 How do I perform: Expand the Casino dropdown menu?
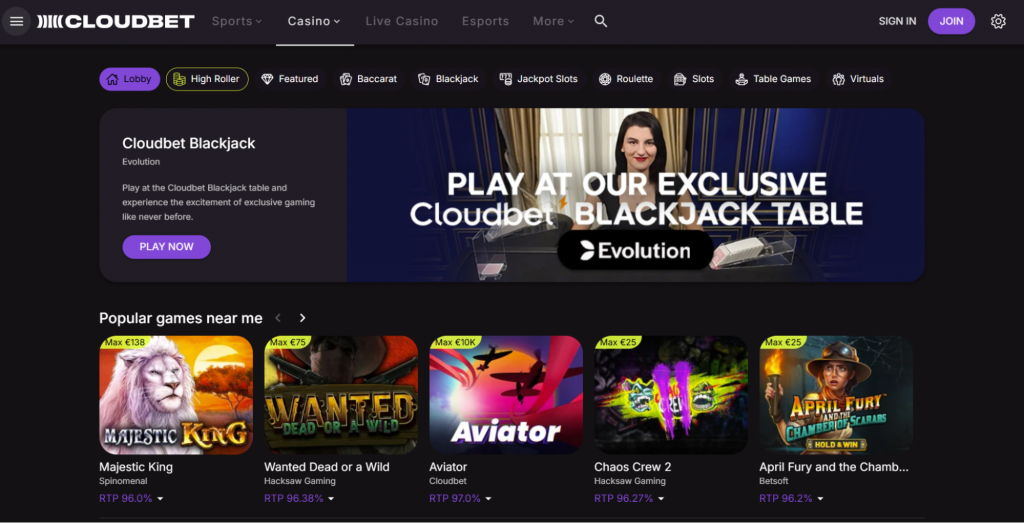click(x=314, y=21)
